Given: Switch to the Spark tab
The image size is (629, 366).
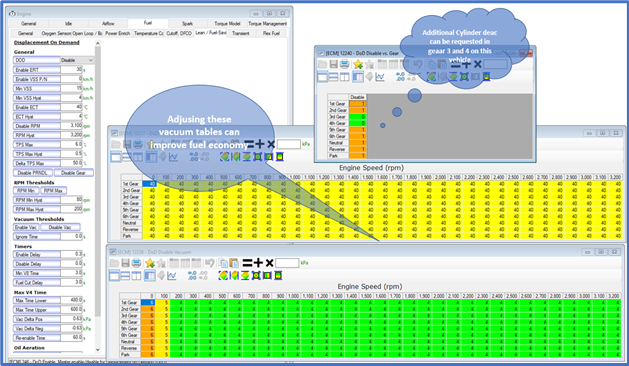Looking at the screenshot, I should 187,24.
